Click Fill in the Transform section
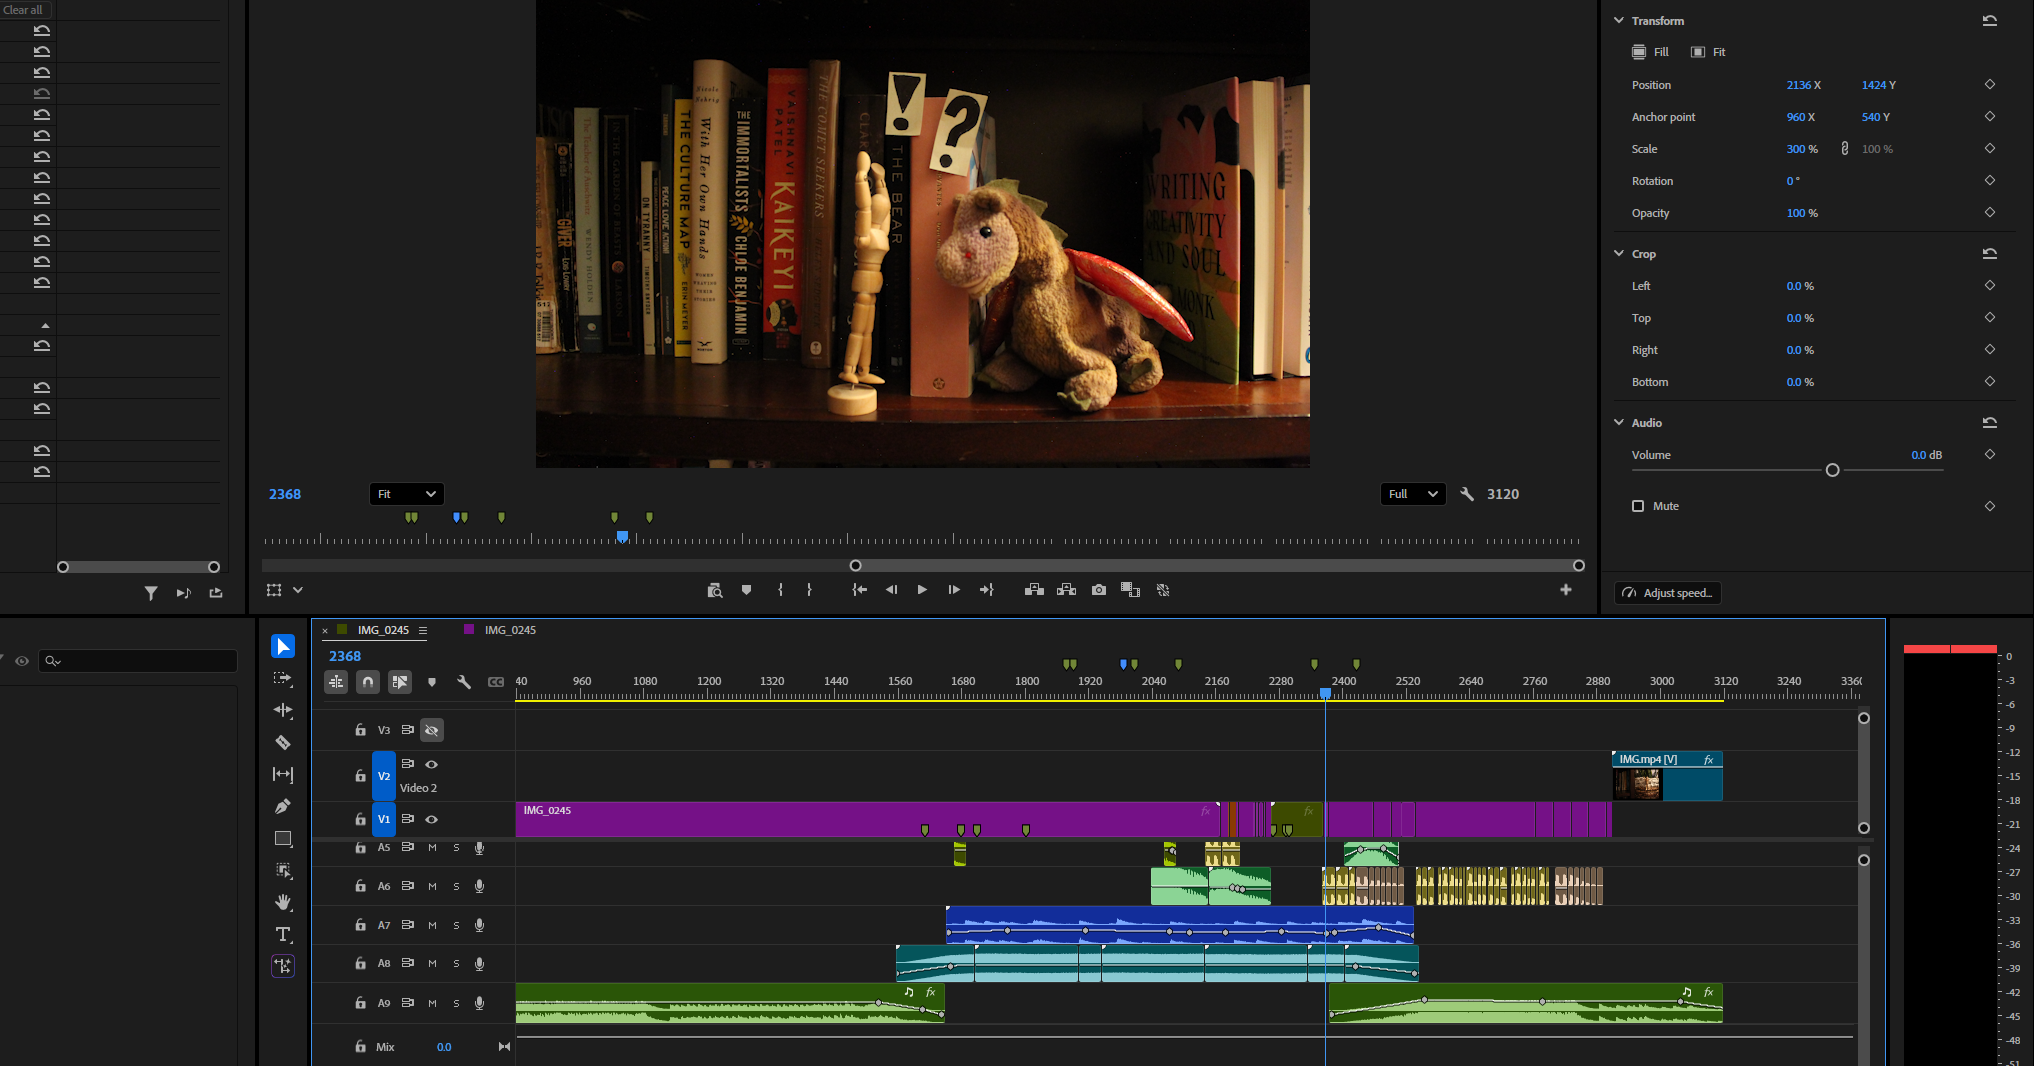This screenshot has width=2034, height=1066. (1651, 52)
